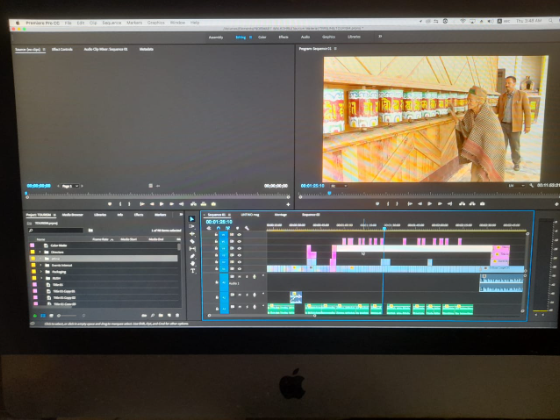This screenshot has width=560, height=420.
Task: Select the Type tool in tools panel
Action: click(192, 271)
